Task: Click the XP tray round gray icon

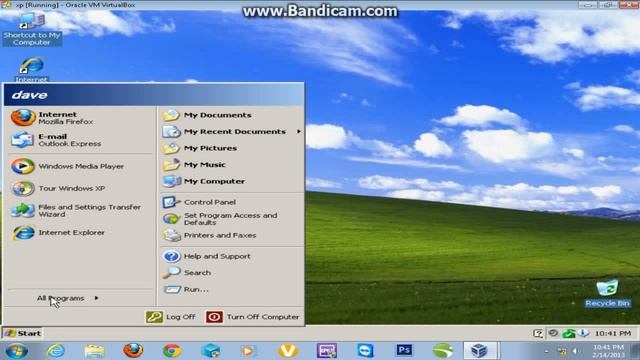Action: point(553,333)
